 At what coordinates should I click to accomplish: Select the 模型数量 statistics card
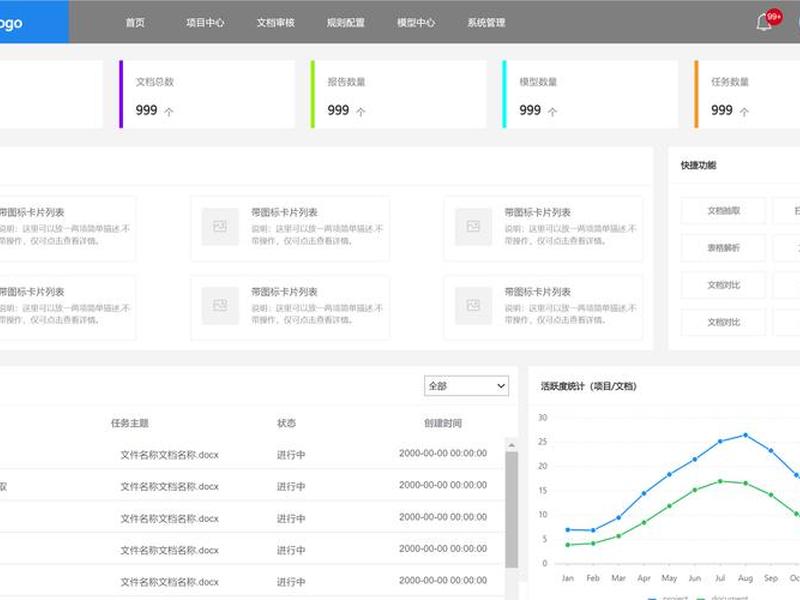coord(590,94)
